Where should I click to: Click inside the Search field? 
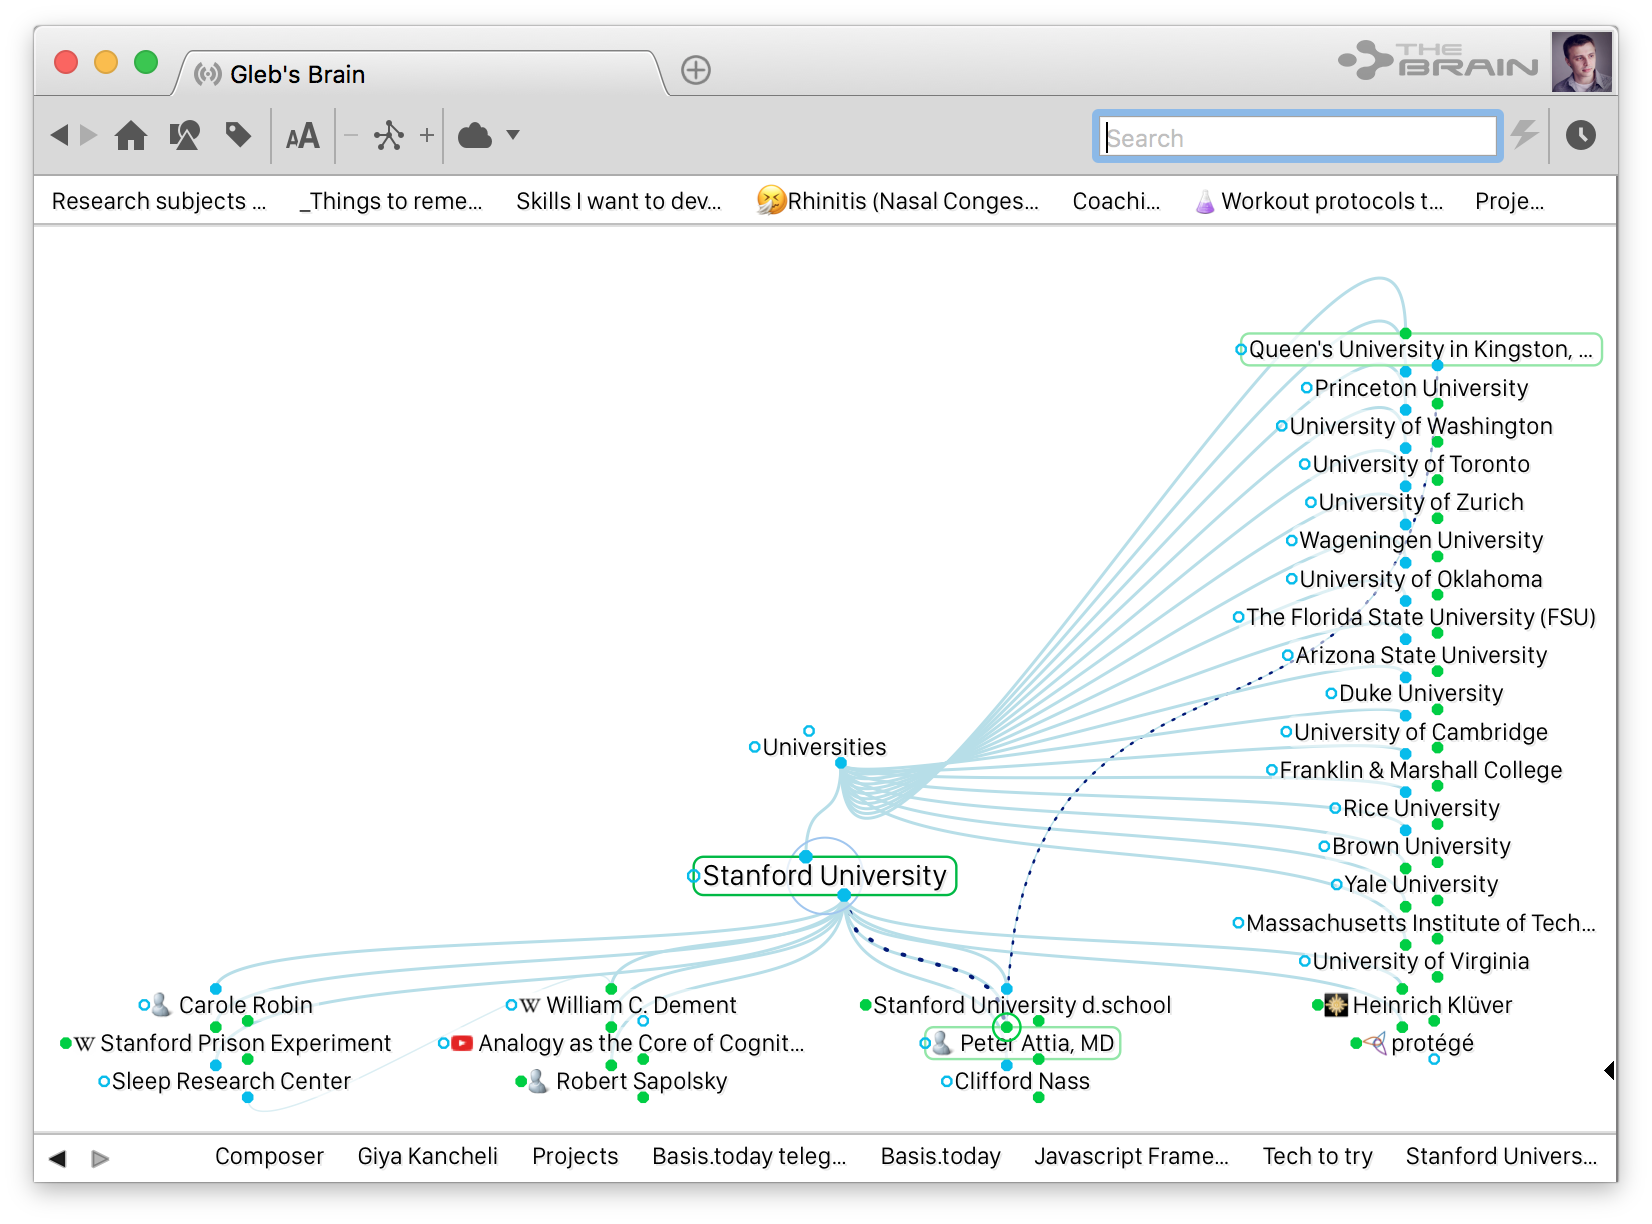(1298, 138)
